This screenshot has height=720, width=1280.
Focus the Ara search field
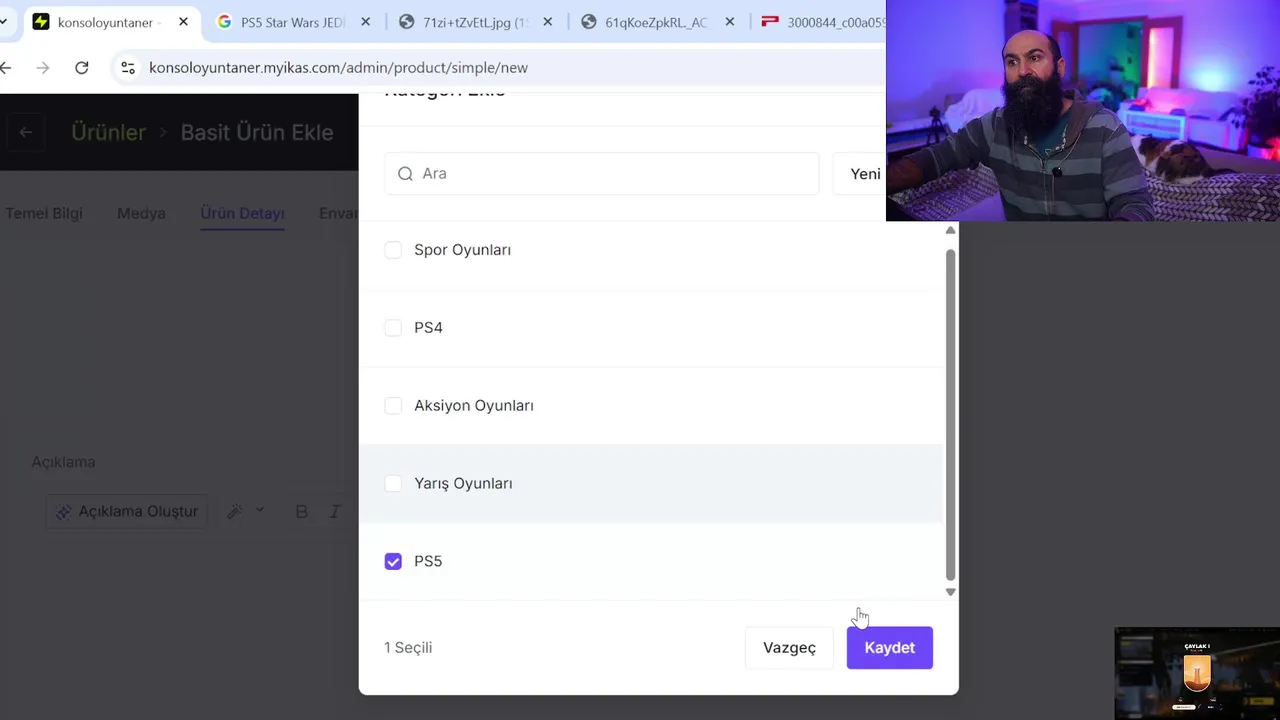[x=601, y=174]
